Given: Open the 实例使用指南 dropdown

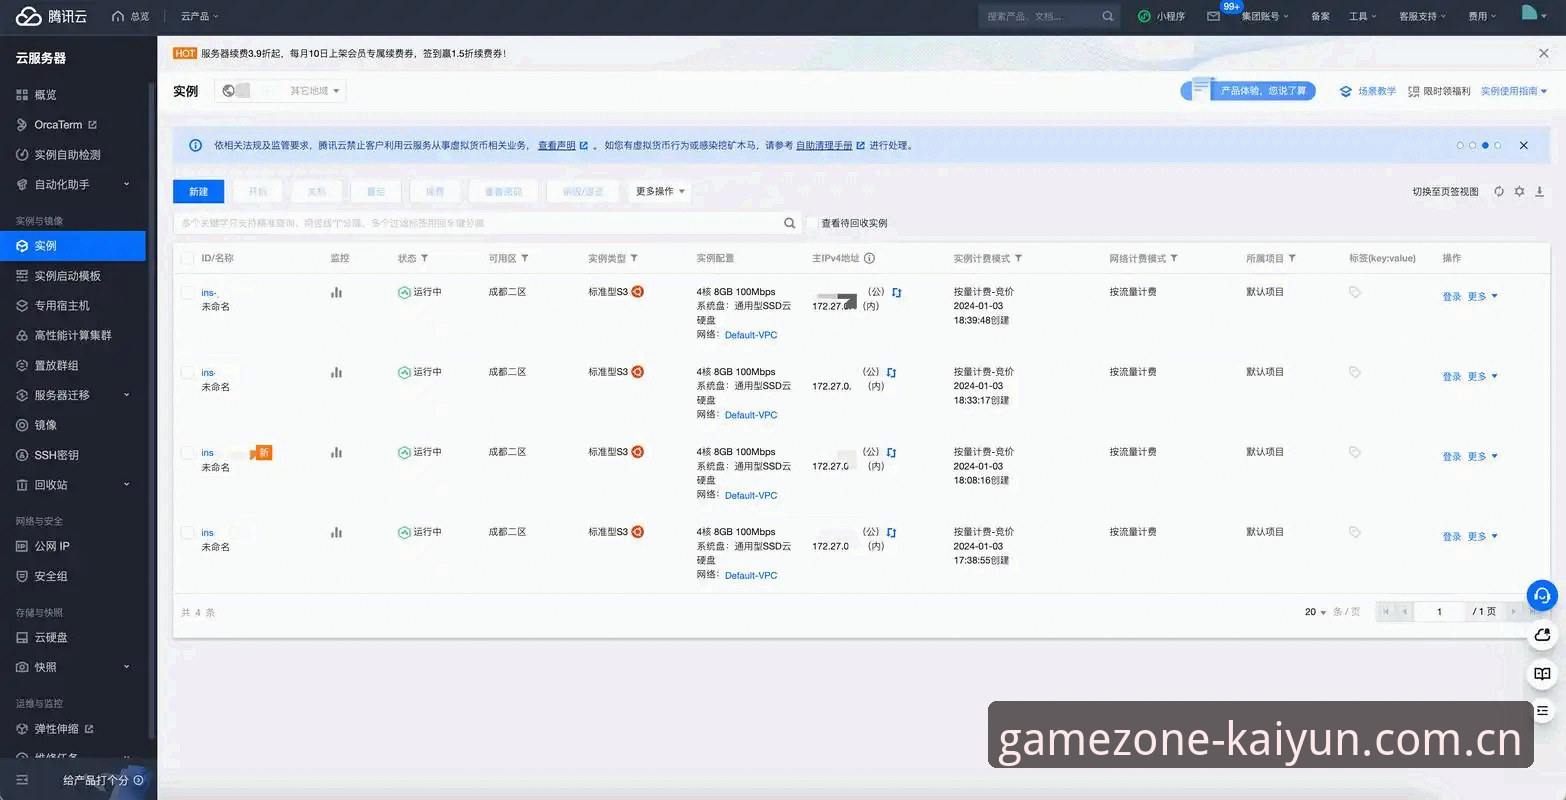Looking at the screenshot, I should (x=1514, y=91).
